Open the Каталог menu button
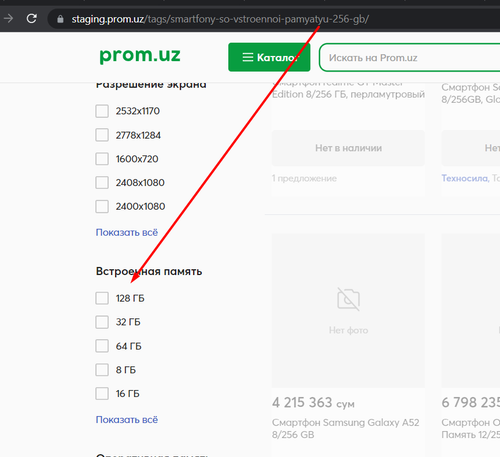 pos(269,57)
